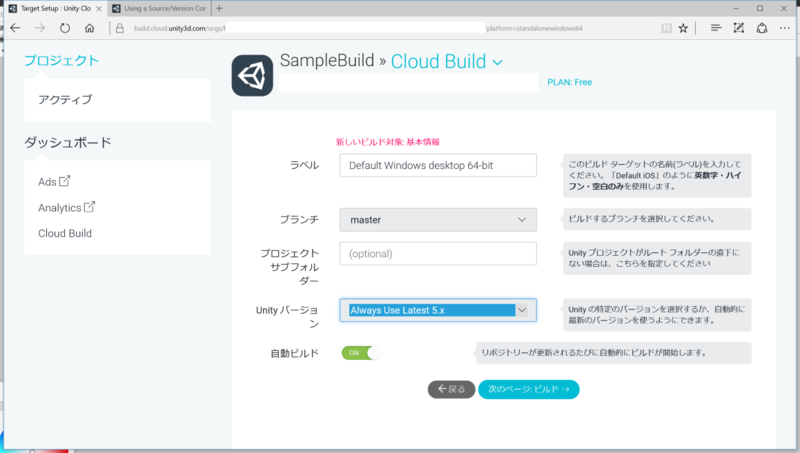800x453 pixels.
Task: Switch to Target Setup : Unity Cloud tab
Action: pyautogui.click(x=55, y=9)
